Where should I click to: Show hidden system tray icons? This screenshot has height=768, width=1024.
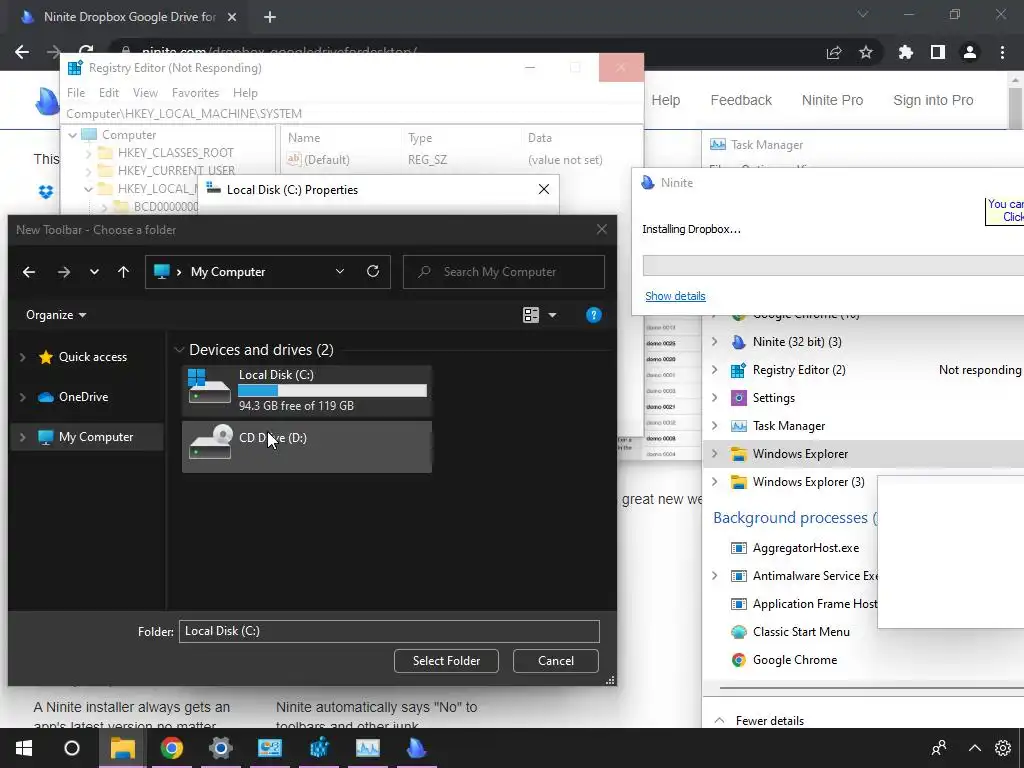click(x=974, y=748)
